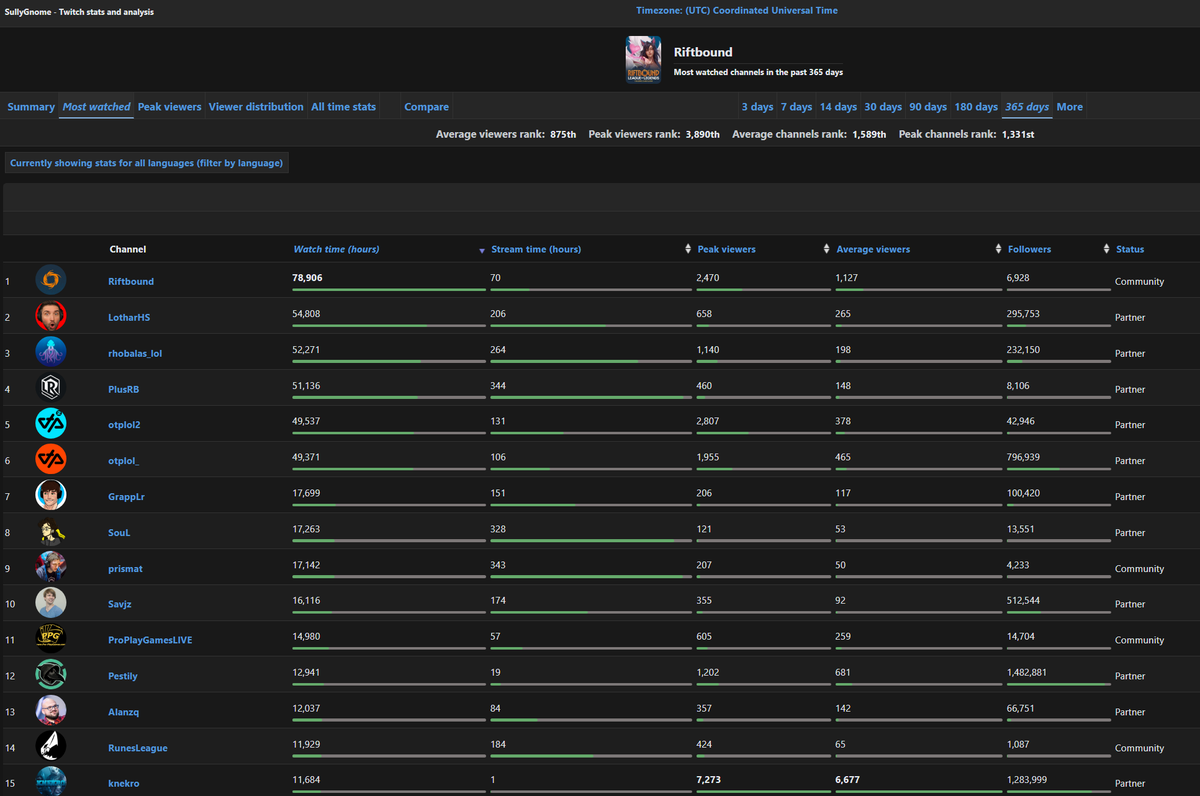Click PlusRB channel avatar
Screen dimensions: 1200x796
click(x=51, y=389)
